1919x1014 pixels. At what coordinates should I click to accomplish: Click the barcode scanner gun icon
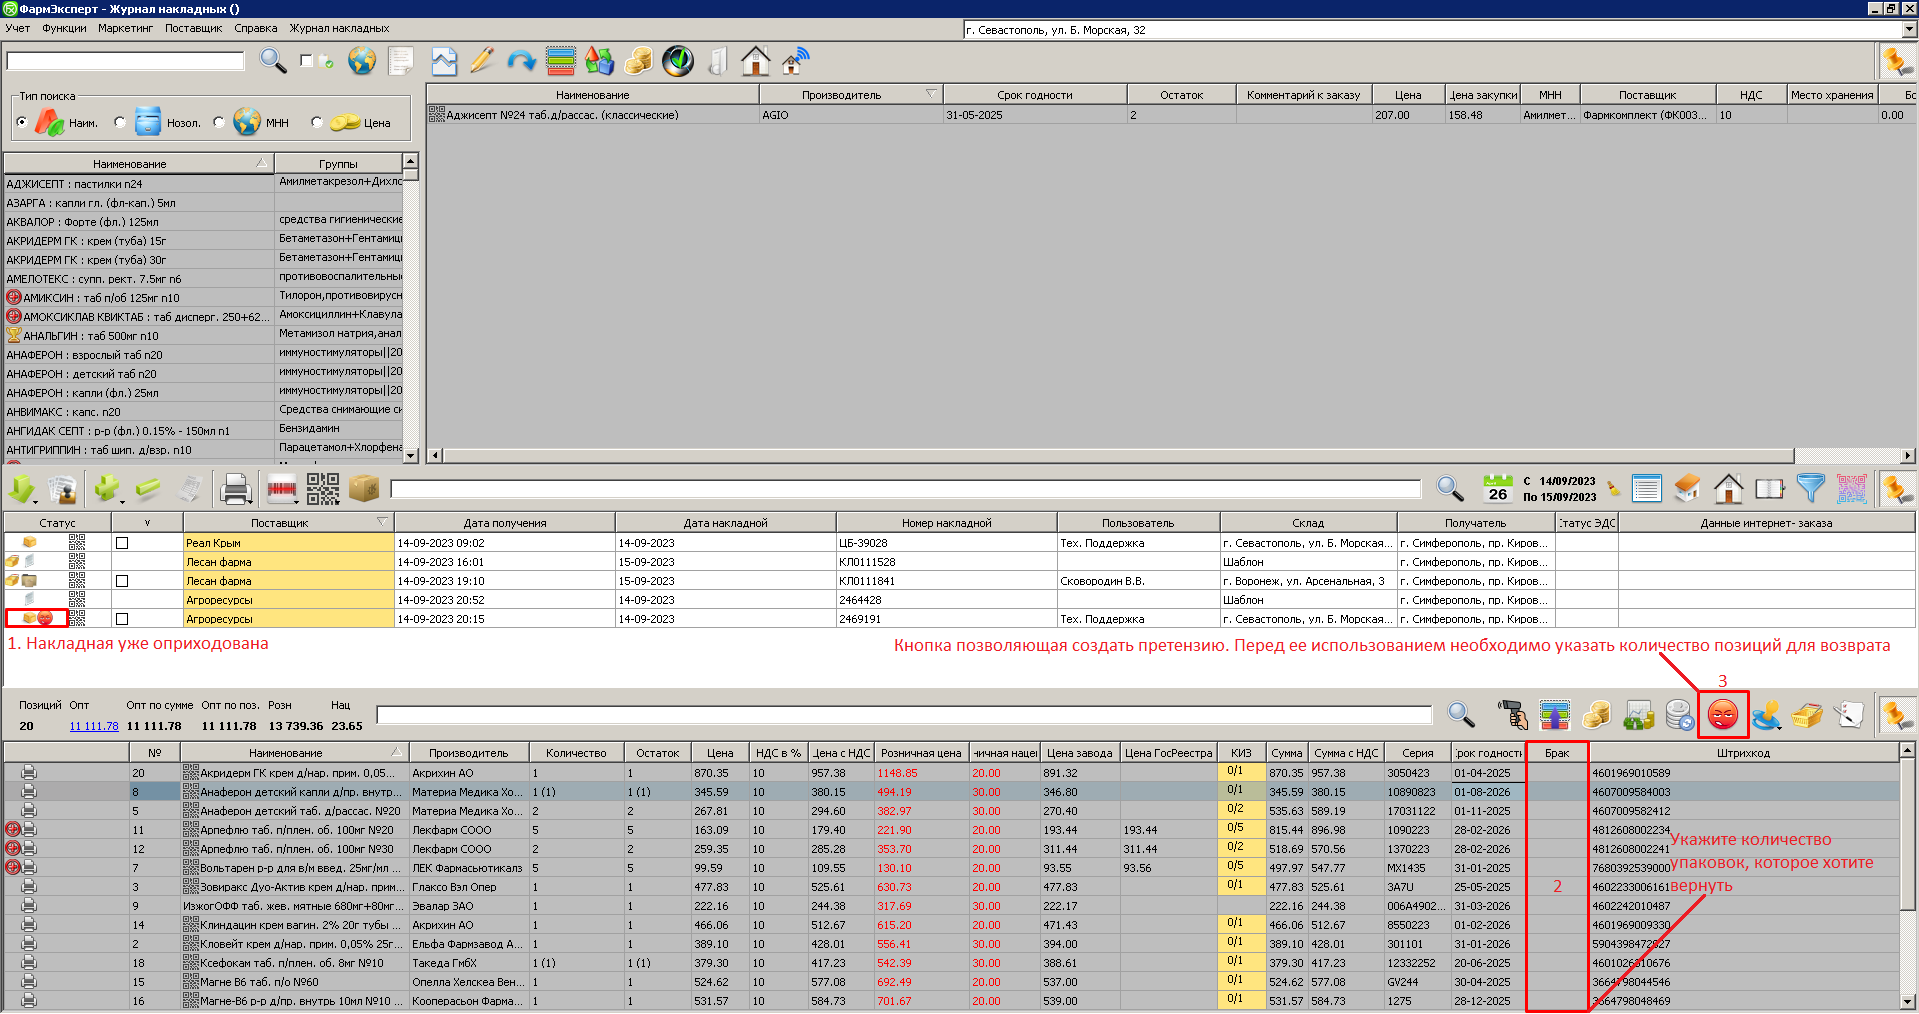1513,715
